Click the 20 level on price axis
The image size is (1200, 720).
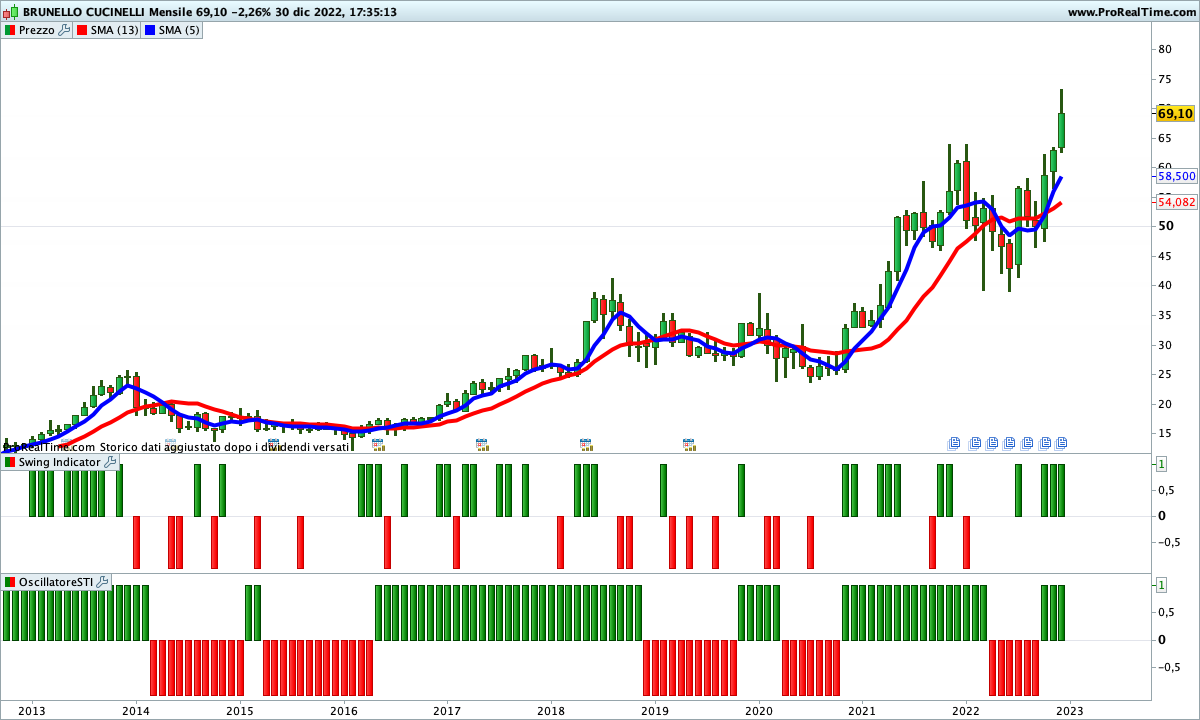point(1164,404)
